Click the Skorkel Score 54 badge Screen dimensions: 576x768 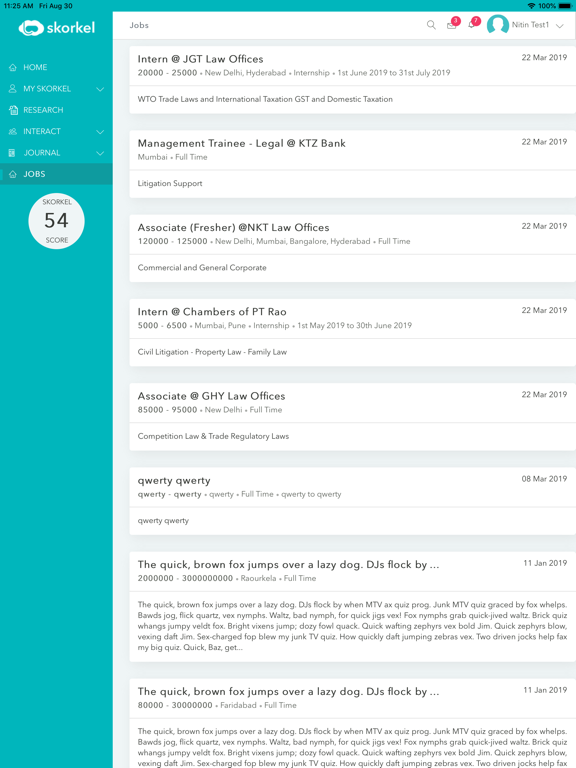56,221
